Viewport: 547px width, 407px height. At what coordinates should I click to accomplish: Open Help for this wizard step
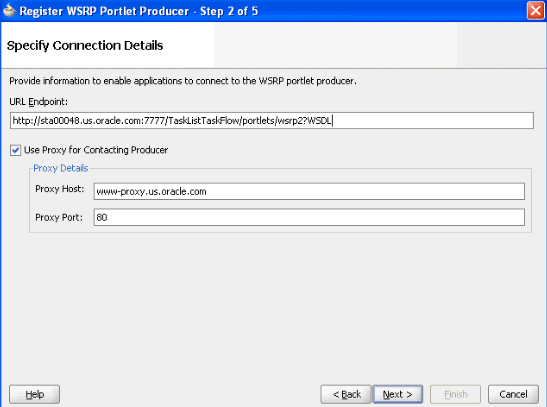(x=35, y=394)
